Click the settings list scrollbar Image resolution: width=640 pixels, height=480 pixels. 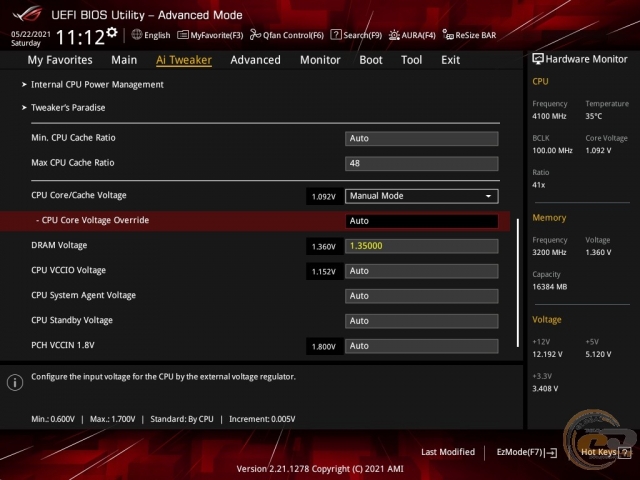tap(518, 283)
